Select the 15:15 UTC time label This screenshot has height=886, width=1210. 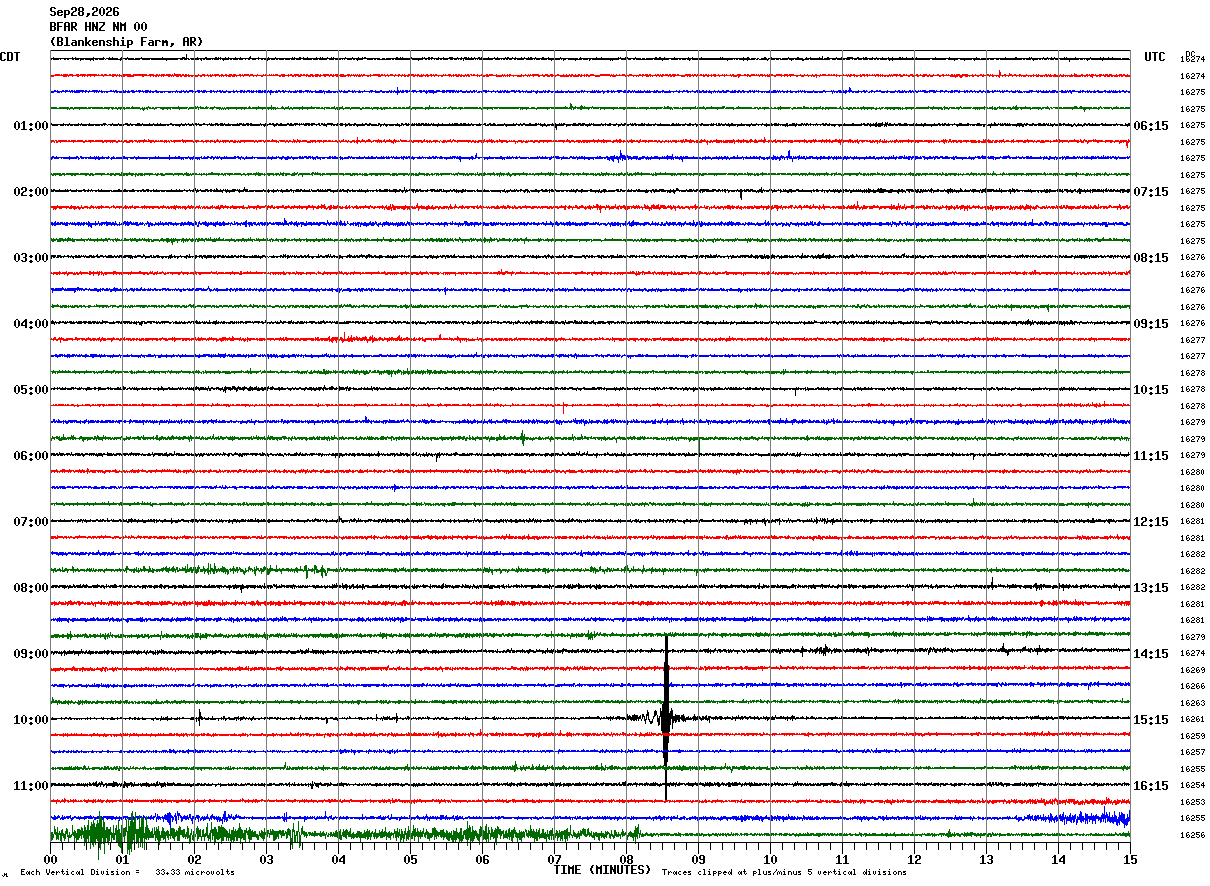coord(1151,720)
